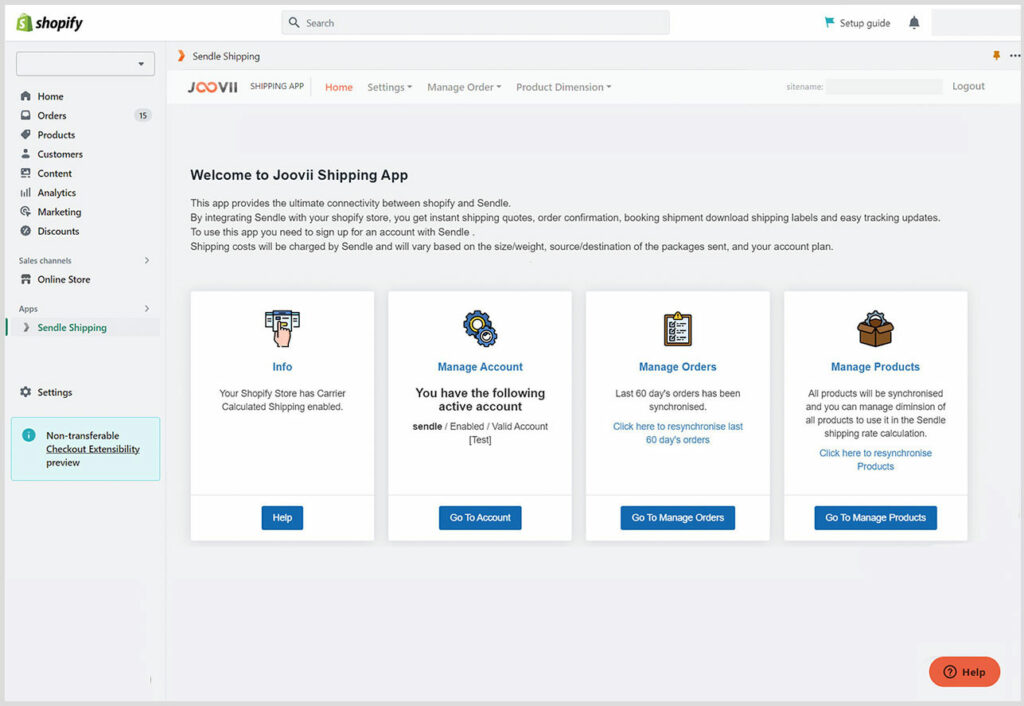Image resolution: width=1024 pixels, height=706 pixels.
Task: Click the blue Help button on Info card
Action: coord(282,517)
